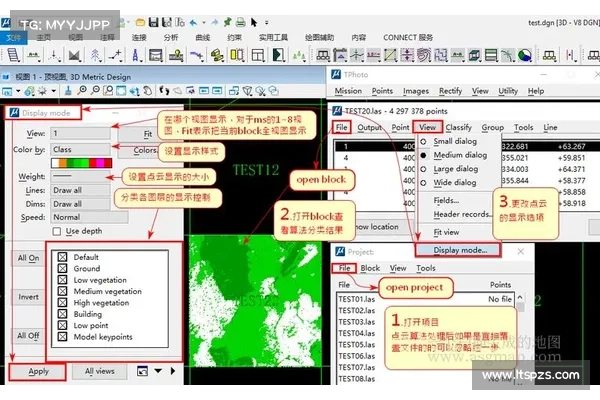Toggle the Medium vegetation checkbox
The width and height of the screenshot is (600, 400).
pos(62,291)
